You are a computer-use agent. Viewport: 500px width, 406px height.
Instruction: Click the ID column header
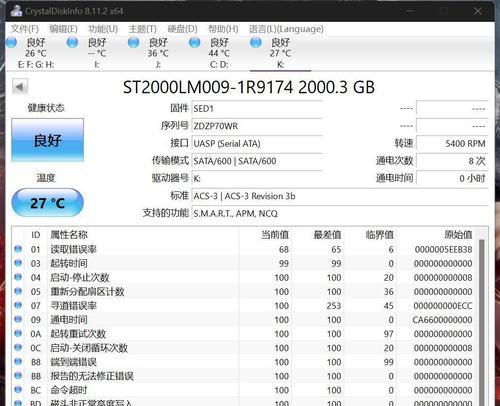[x=36, y=235]
